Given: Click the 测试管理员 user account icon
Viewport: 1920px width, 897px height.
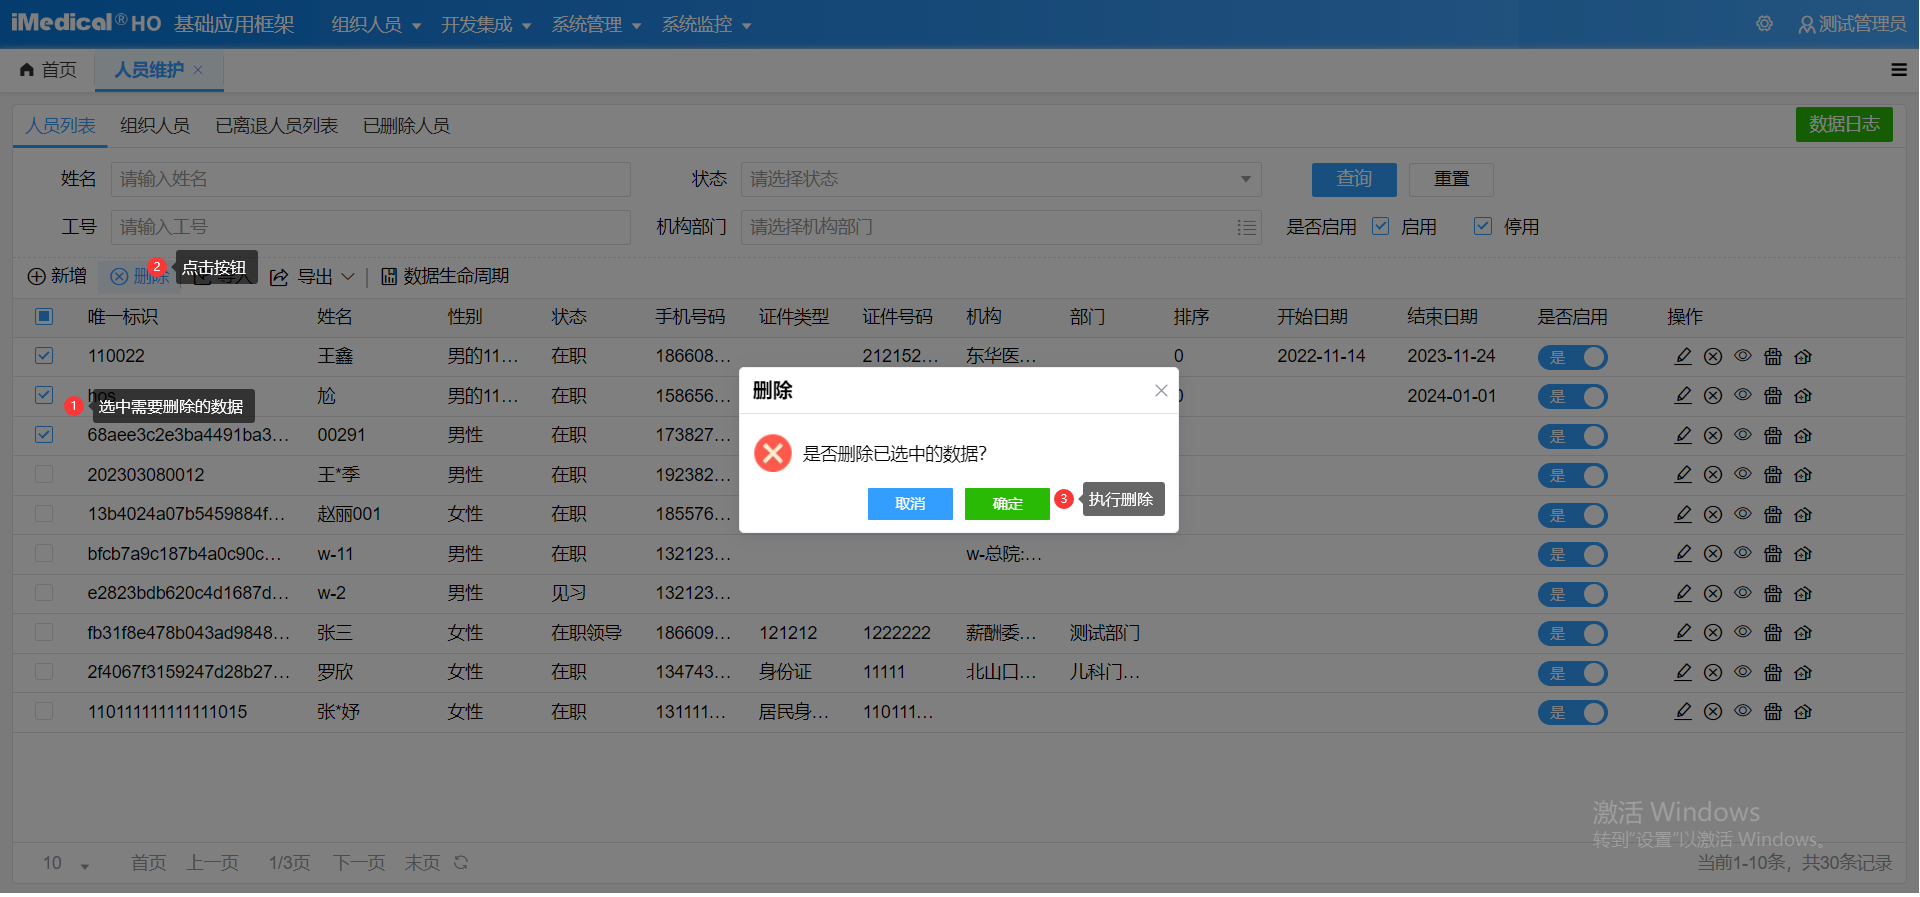Looking at the screenshot, I should coord(1807,24).
